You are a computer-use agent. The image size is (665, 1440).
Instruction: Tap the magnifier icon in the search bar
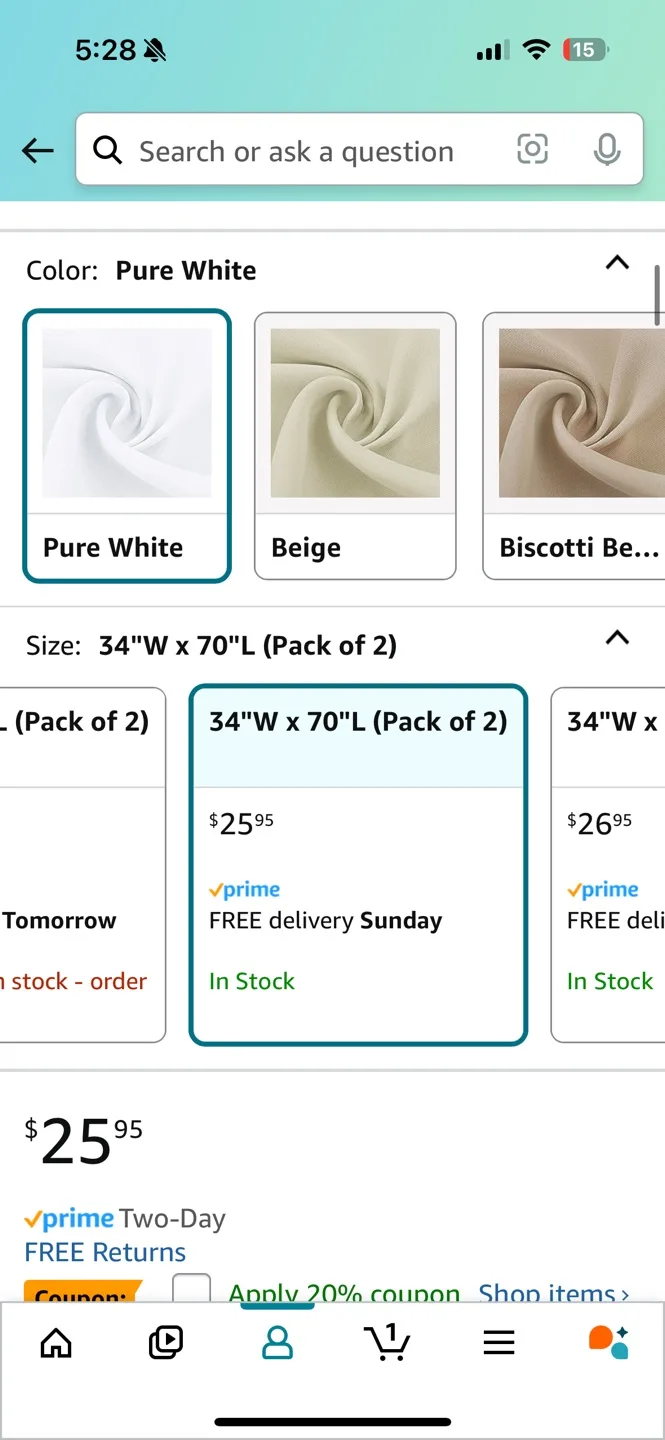coord(108,150)
